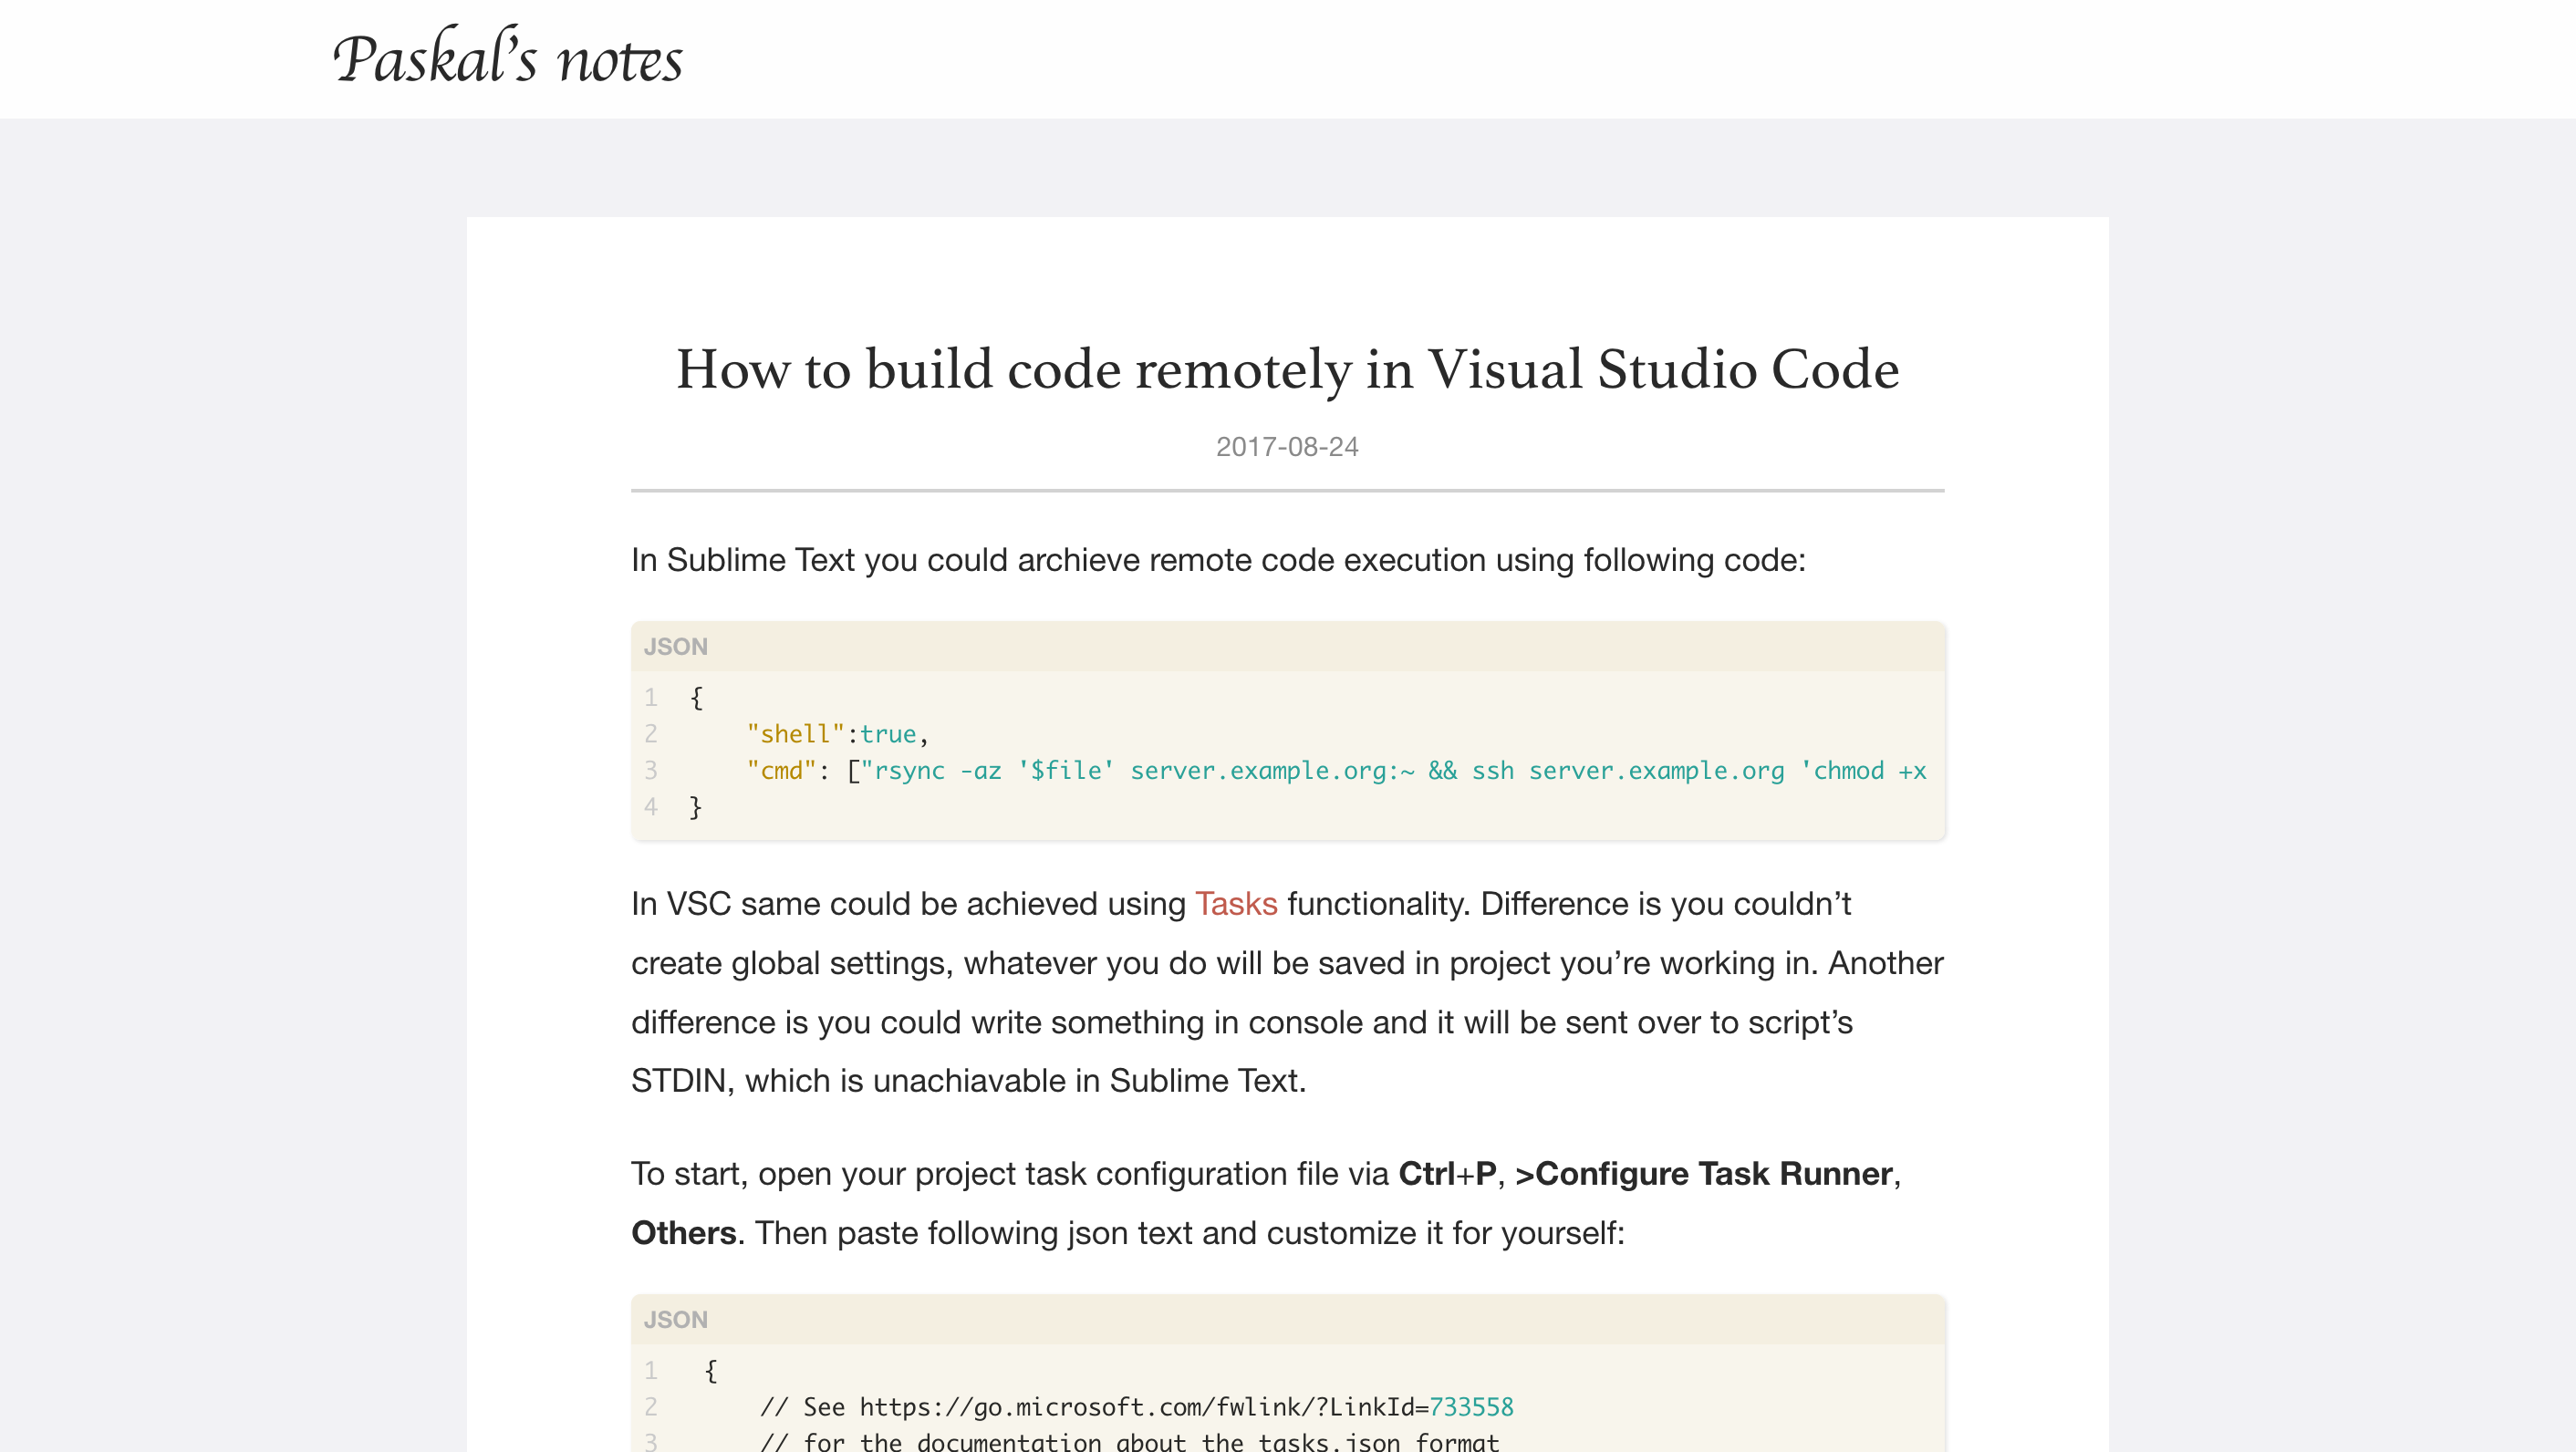This screenshot has width=2576, height=1452.
Task: Click the article title heading
Action: pyautogui.click(x=1287, y=369)
